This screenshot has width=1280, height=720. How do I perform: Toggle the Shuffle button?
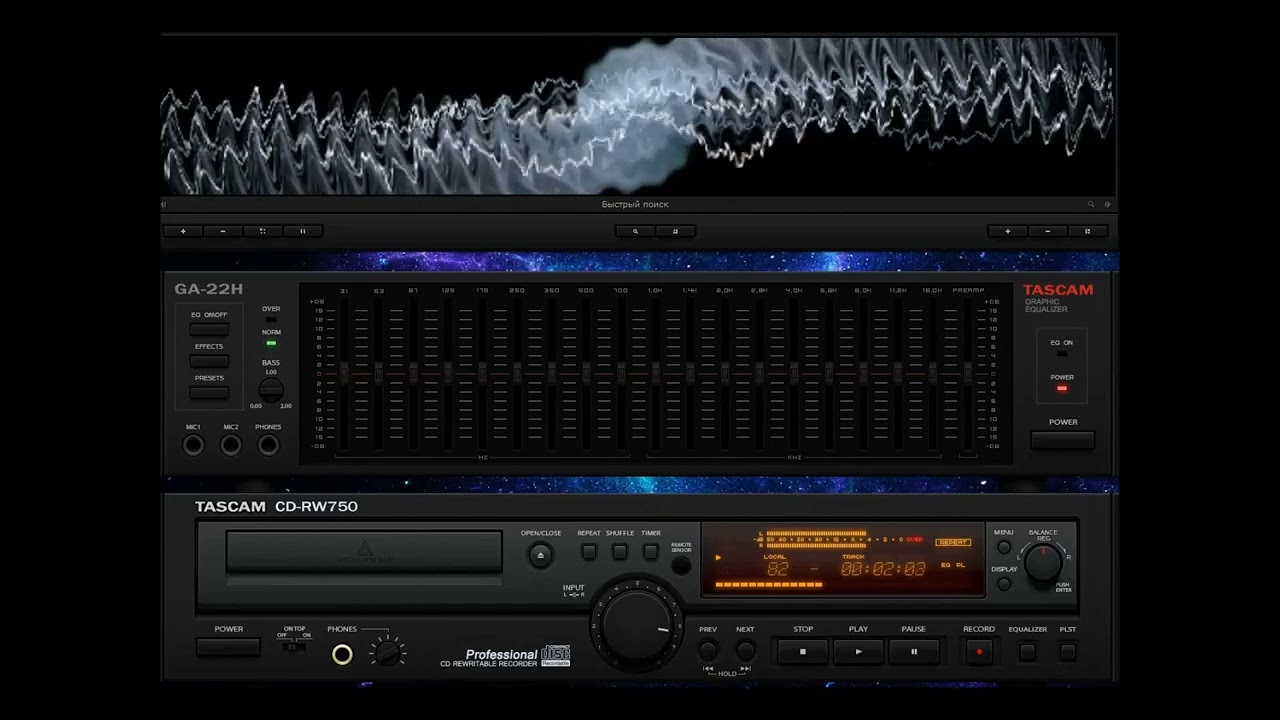pos(620,551)
